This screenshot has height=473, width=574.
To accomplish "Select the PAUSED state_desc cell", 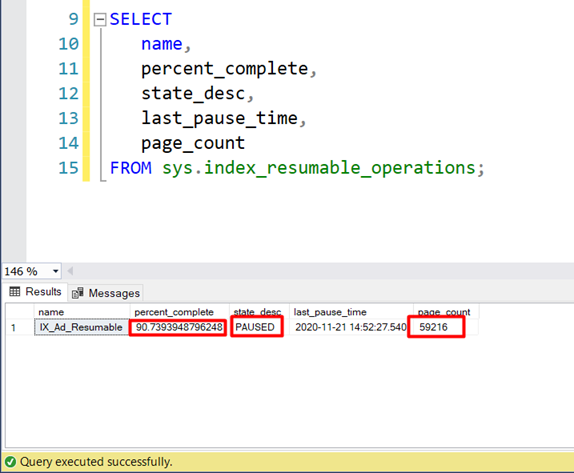I will coord(257,327).
